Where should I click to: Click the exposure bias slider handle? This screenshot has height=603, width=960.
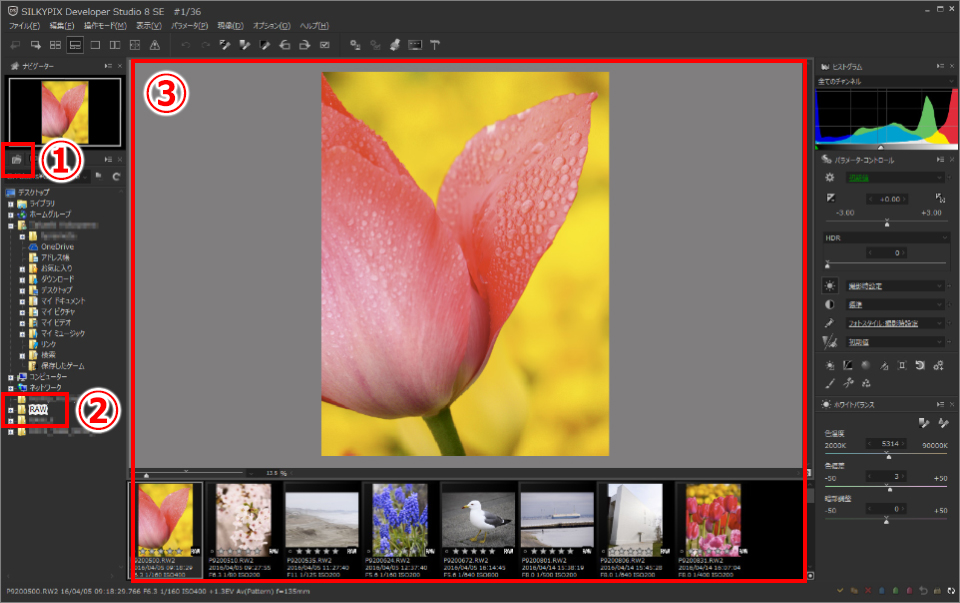886,223
